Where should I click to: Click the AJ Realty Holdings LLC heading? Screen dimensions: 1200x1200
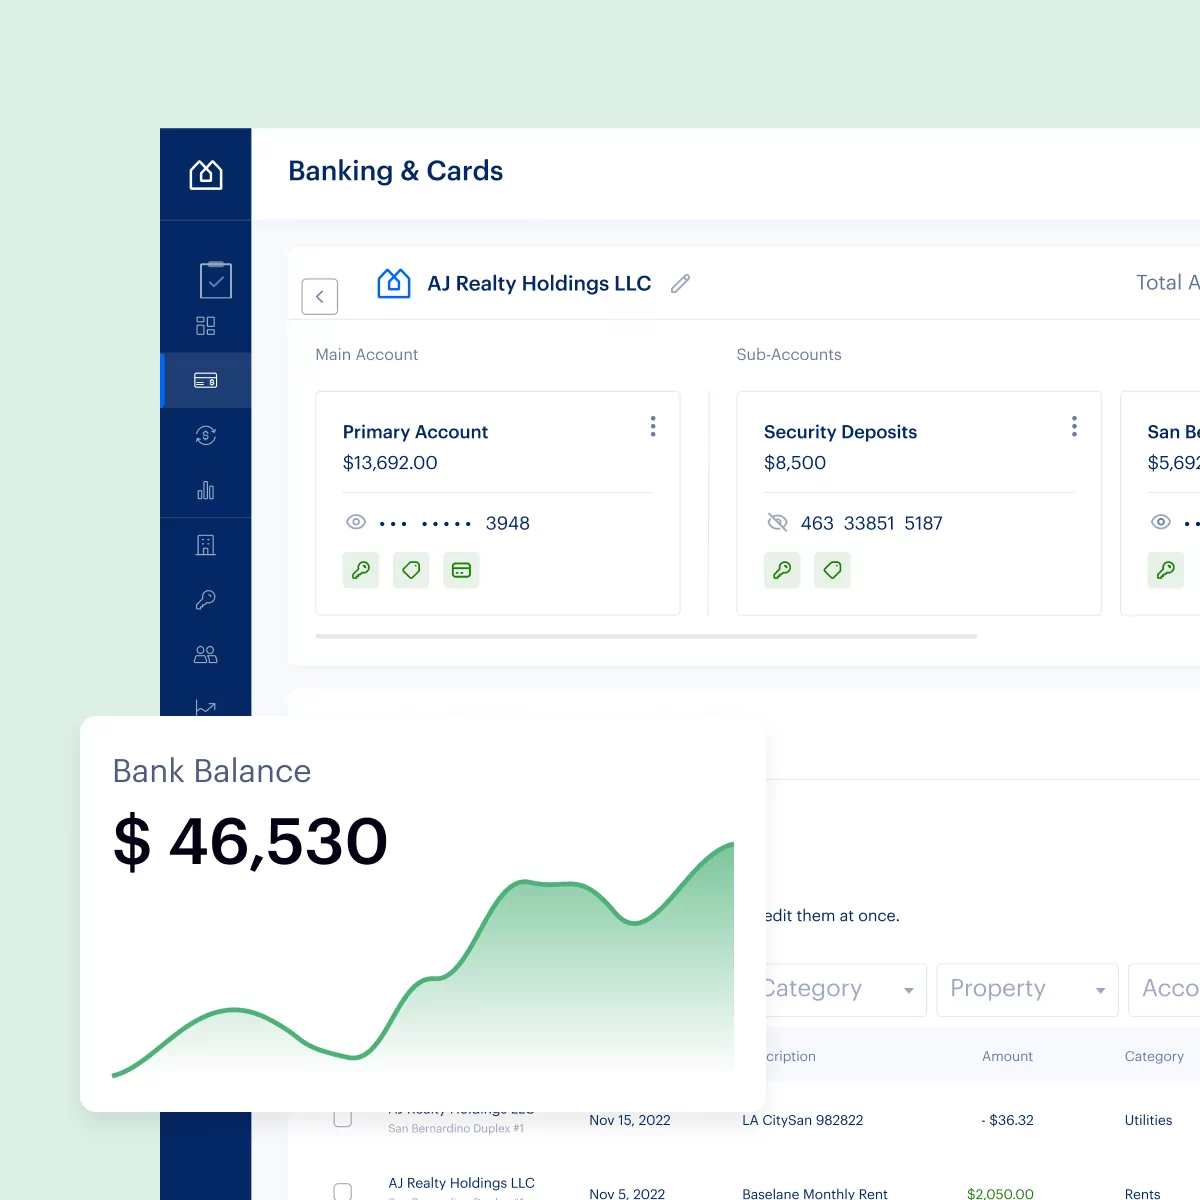539,284
